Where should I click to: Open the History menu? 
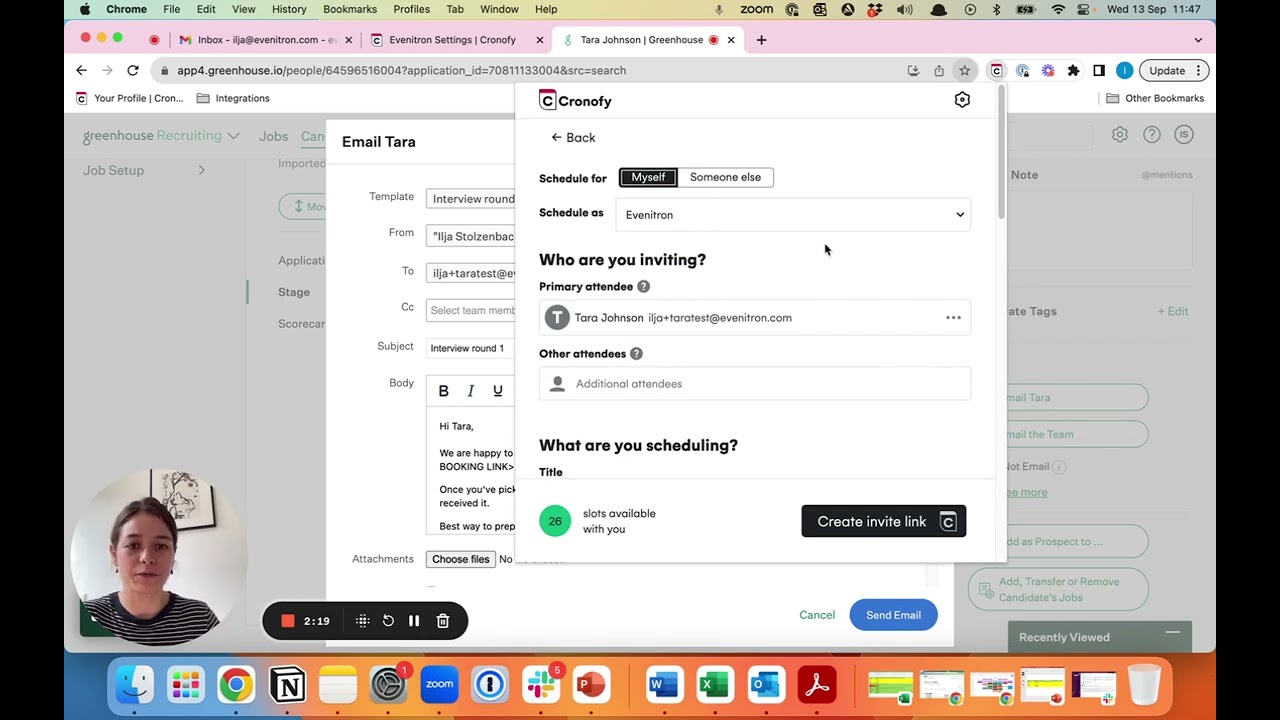tap(289, 9)
